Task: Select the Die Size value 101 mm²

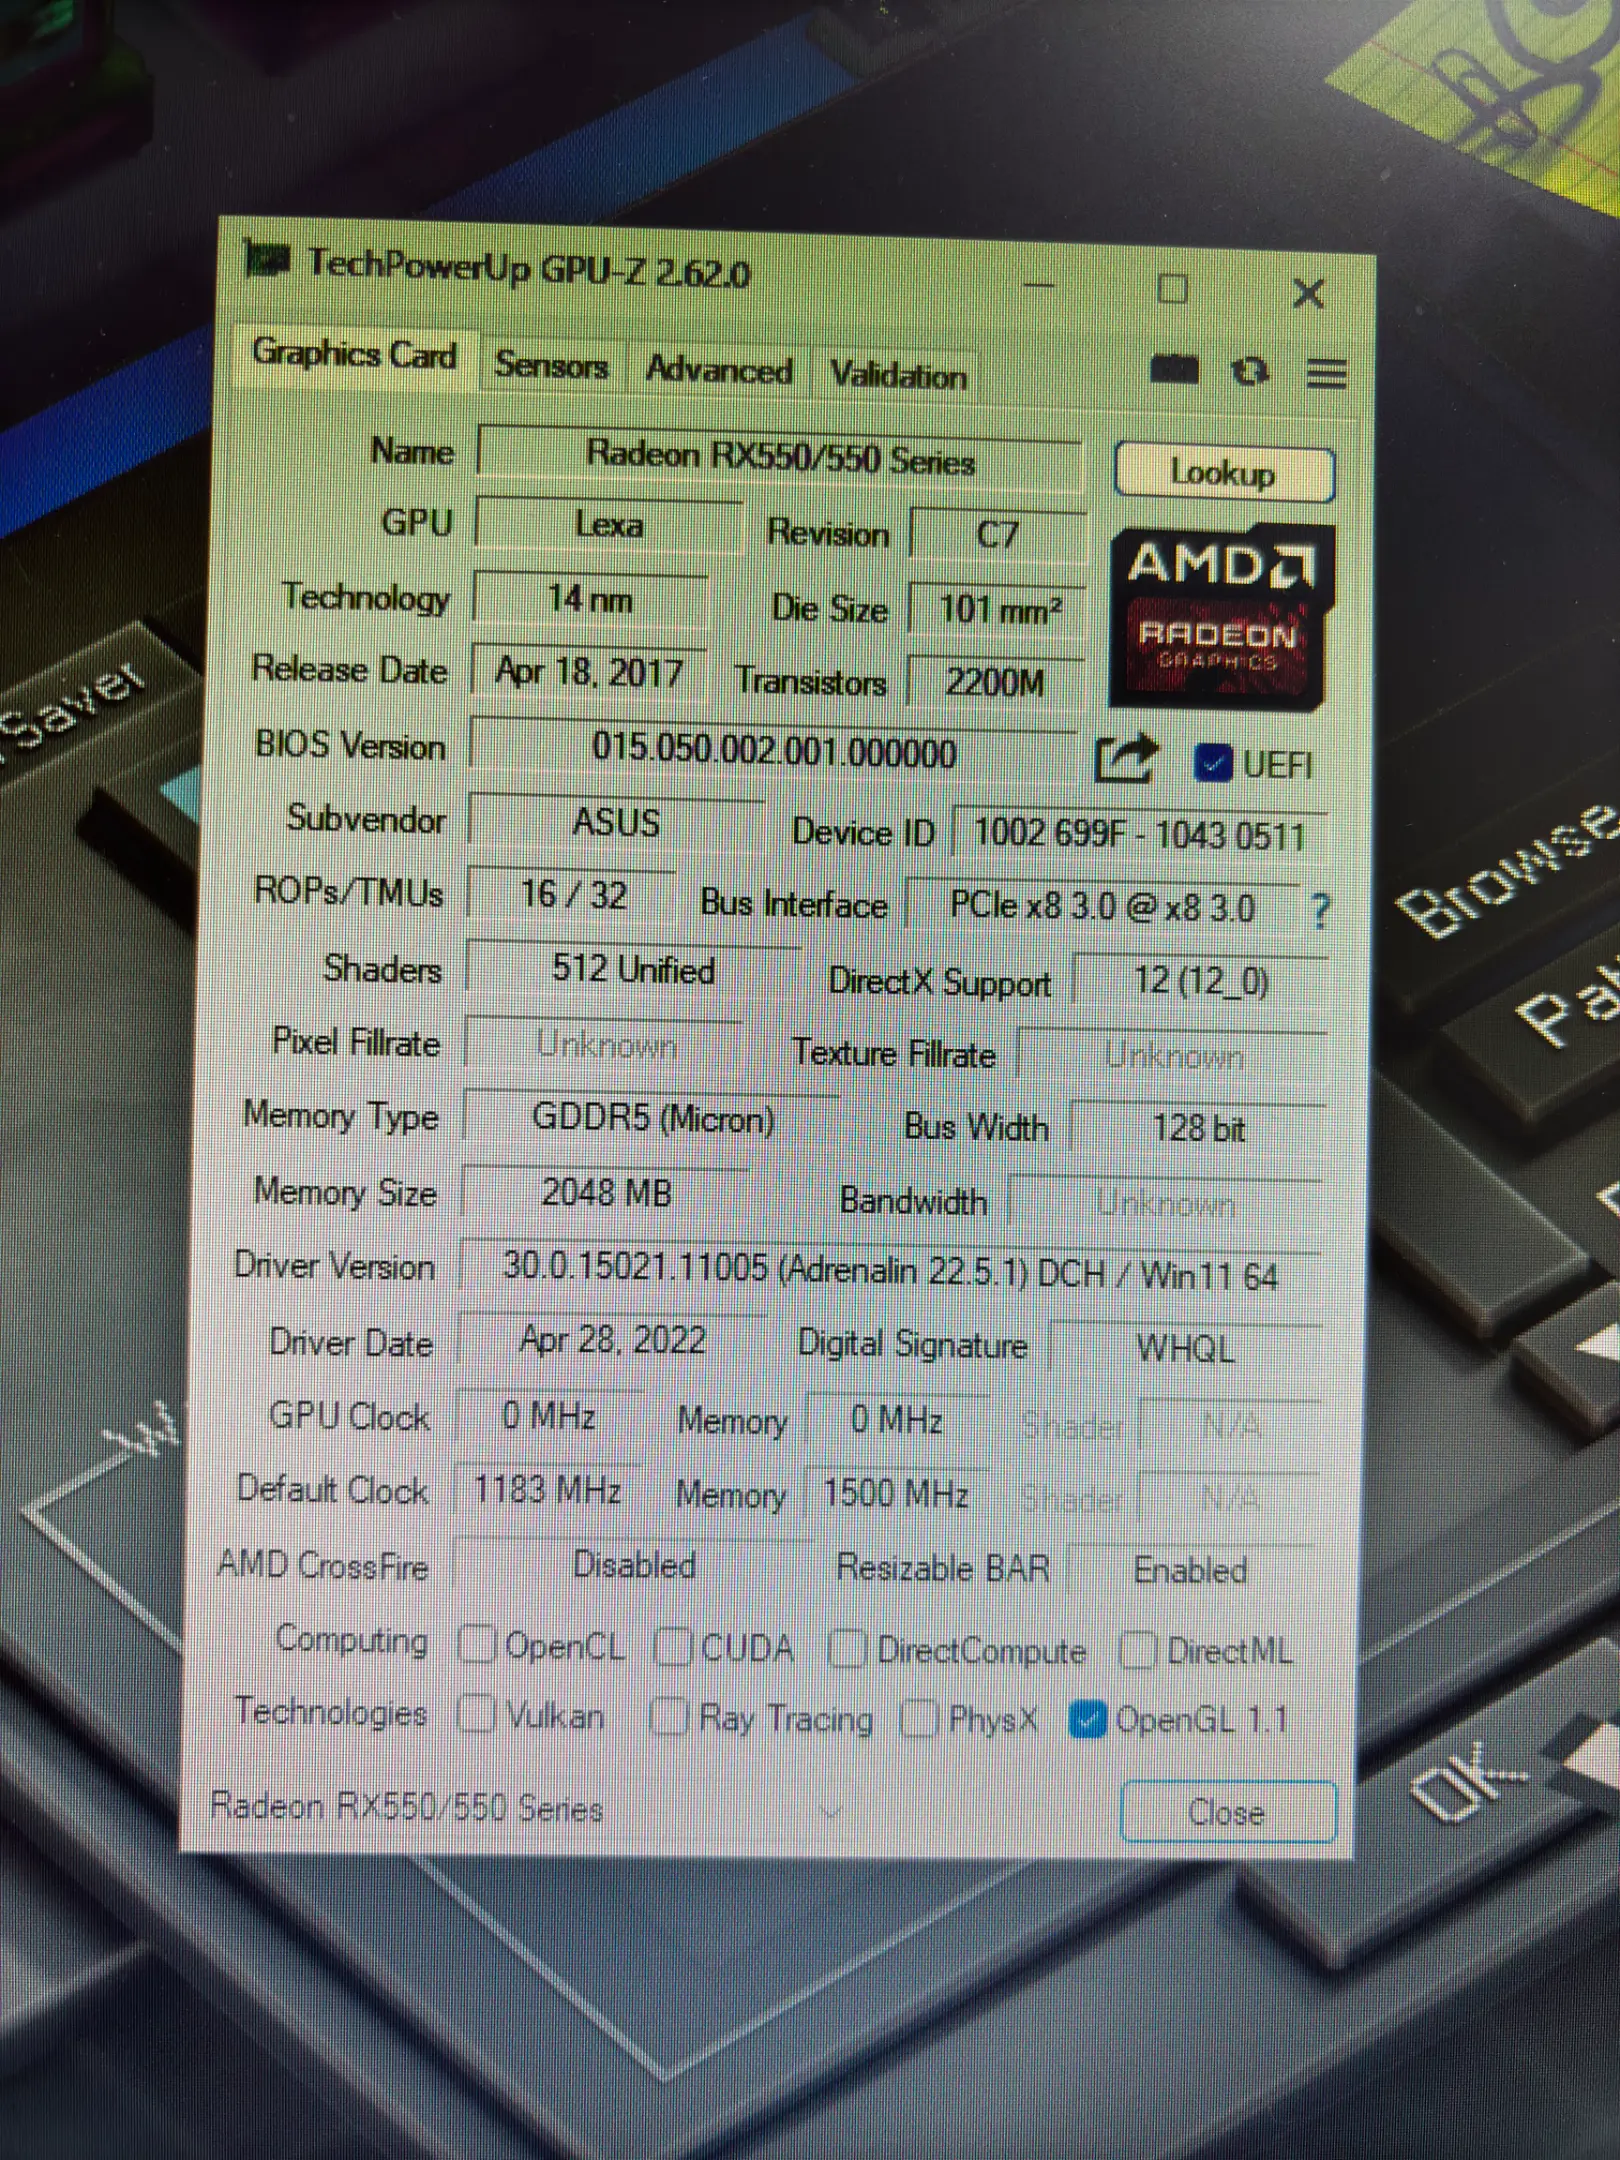Action: (997, 608)
